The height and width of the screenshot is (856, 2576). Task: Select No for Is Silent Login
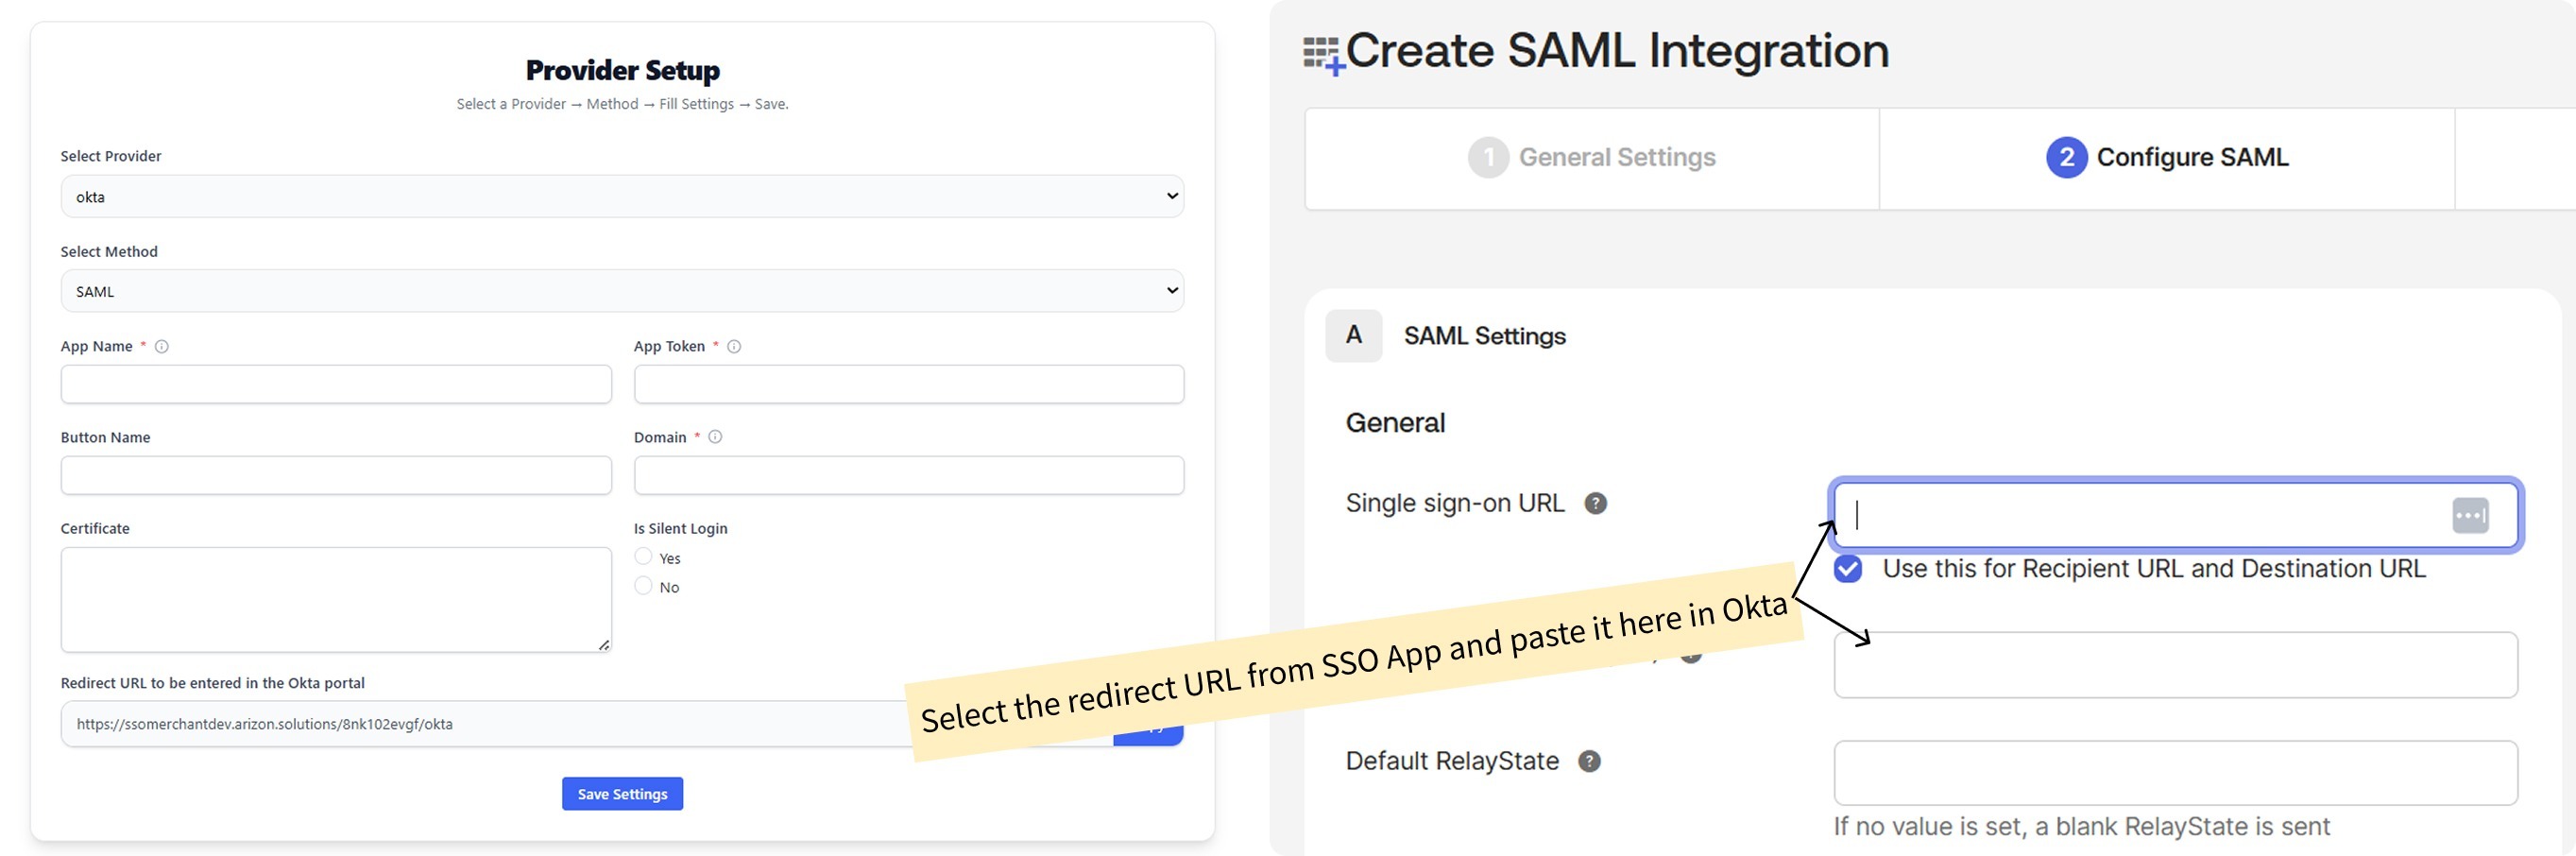tap(643, 586)
